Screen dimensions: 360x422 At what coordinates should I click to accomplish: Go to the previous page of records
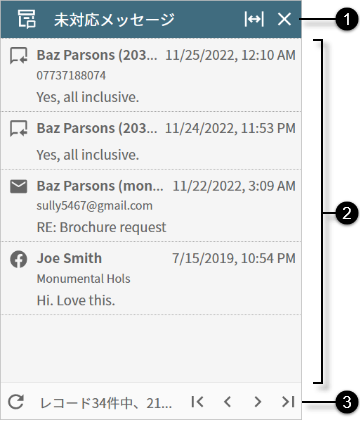click(227, 402)
